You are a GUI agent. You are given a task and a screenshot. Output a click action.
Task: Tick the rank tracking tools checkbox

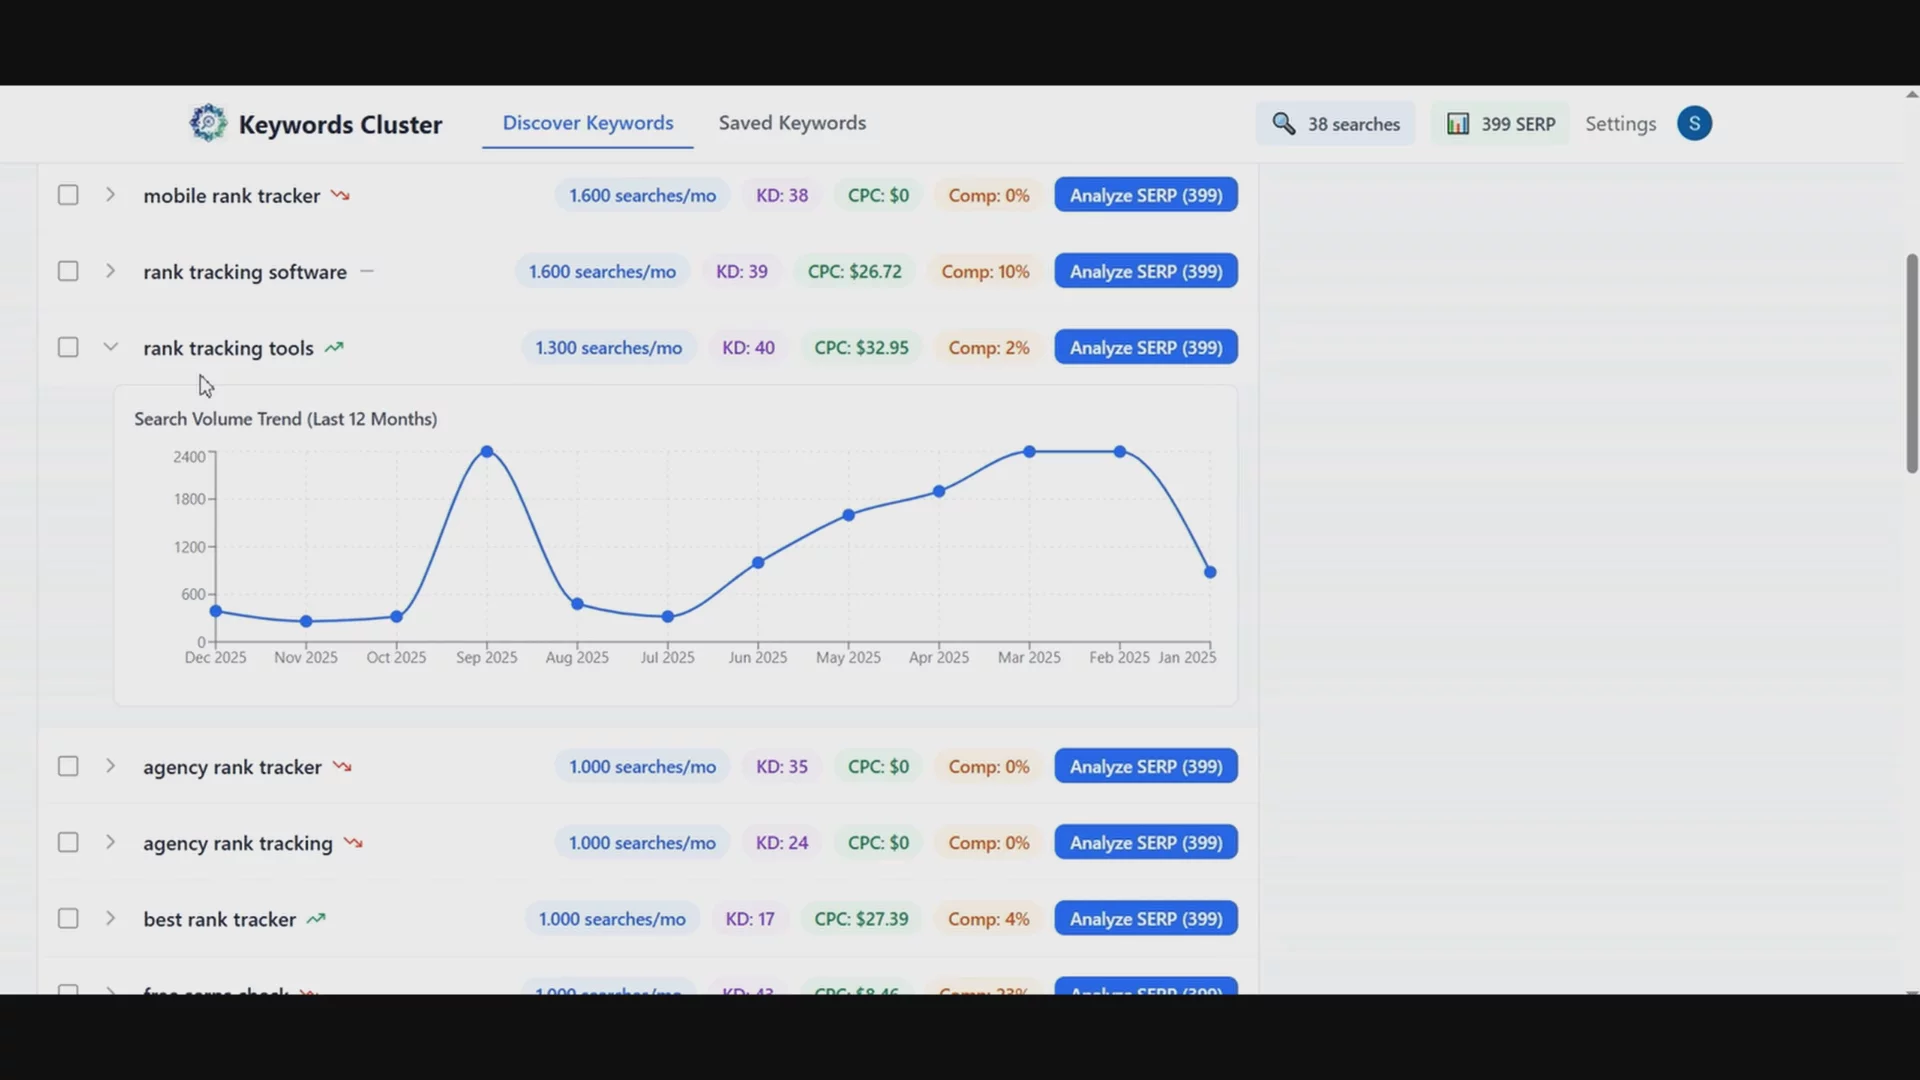[x=68, y=347]
